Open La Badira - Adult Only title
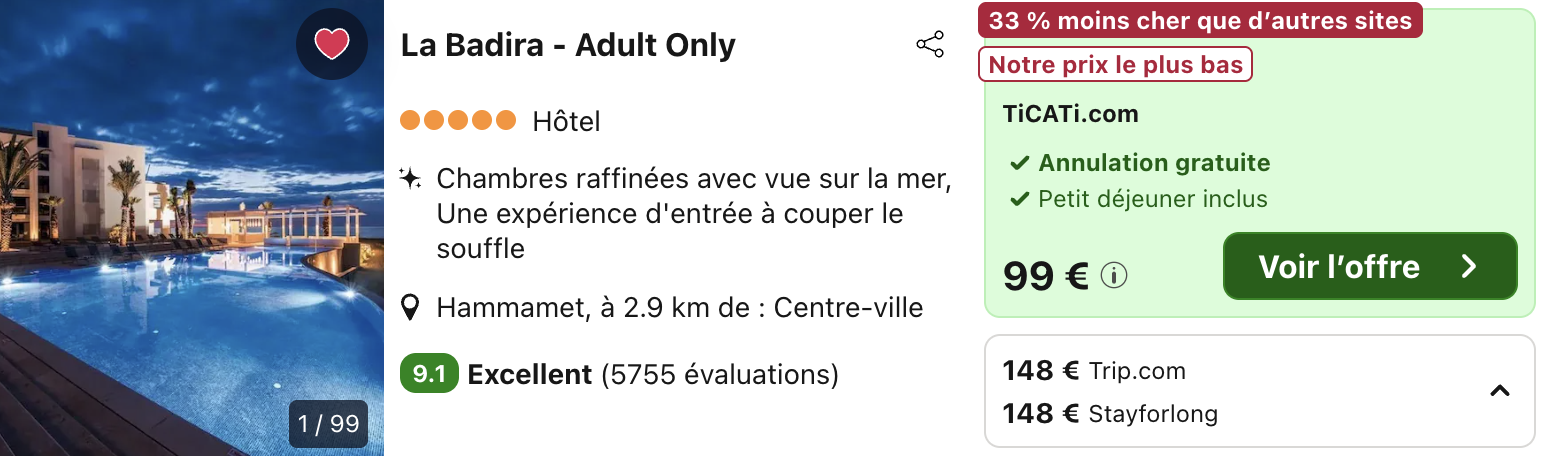Viewport: 1544px width, 456px height. [x=568, y=45]
